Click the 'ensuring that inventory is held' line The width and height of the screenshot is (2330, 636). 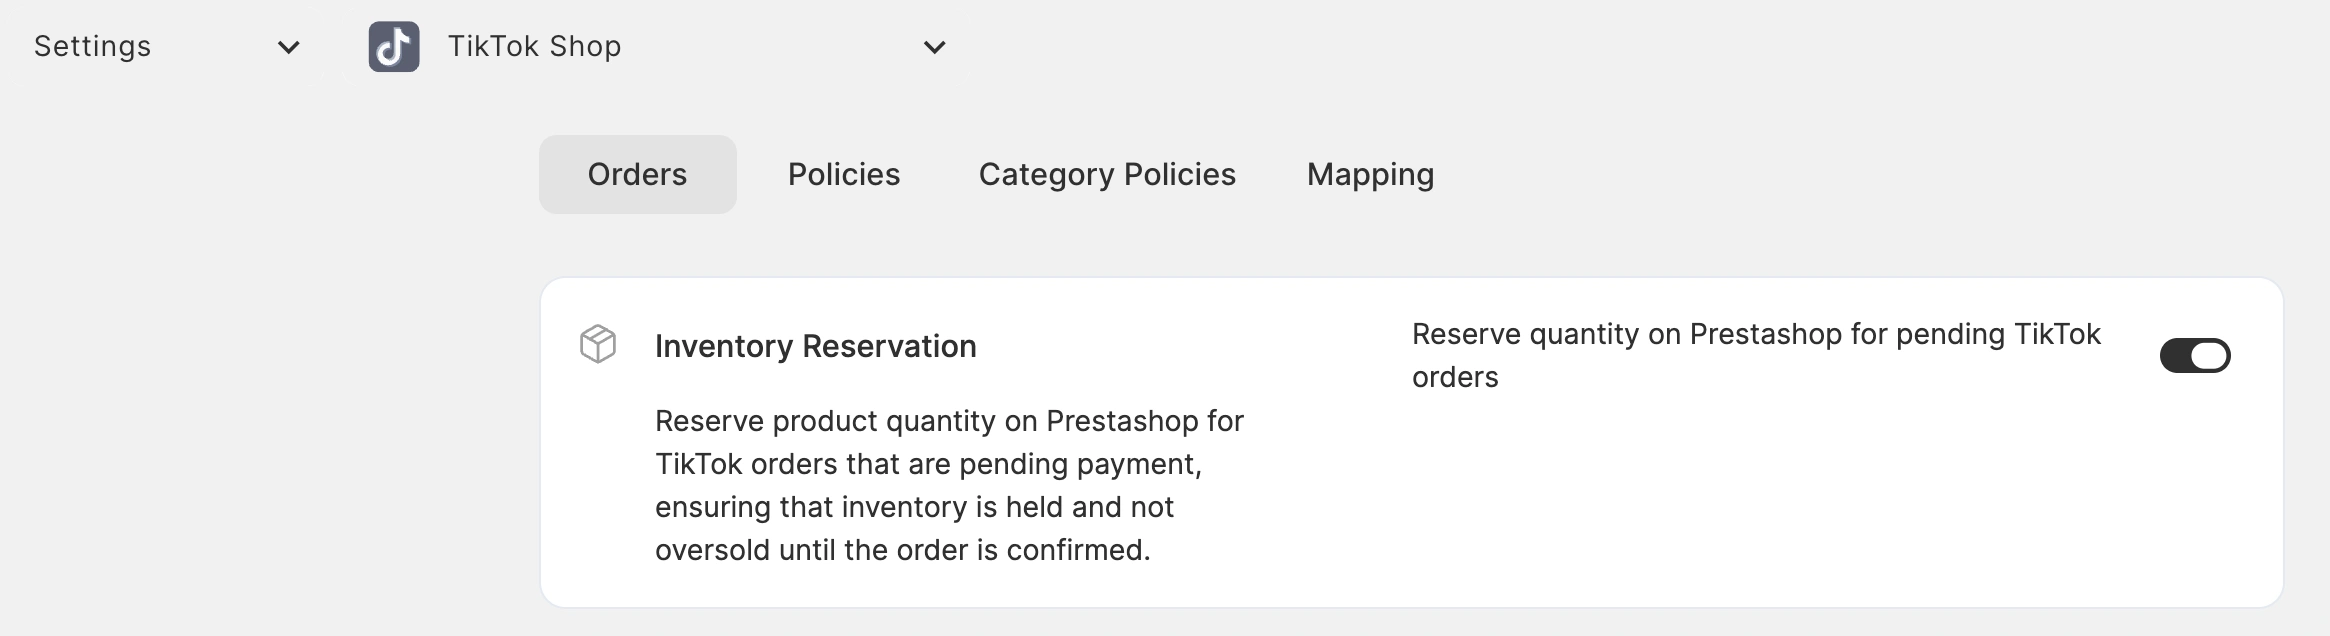pos(914,507)
